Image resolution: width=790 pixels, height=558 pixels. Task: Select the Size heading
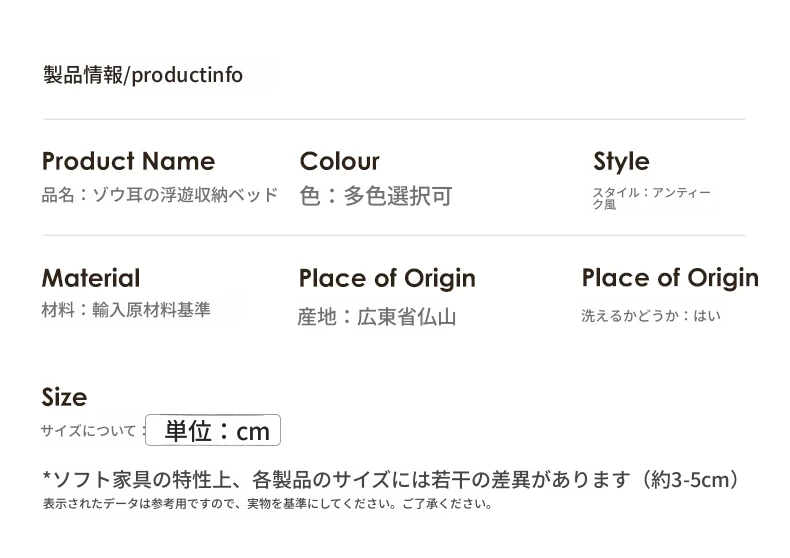pyautogui.click(x=64, y=397)
